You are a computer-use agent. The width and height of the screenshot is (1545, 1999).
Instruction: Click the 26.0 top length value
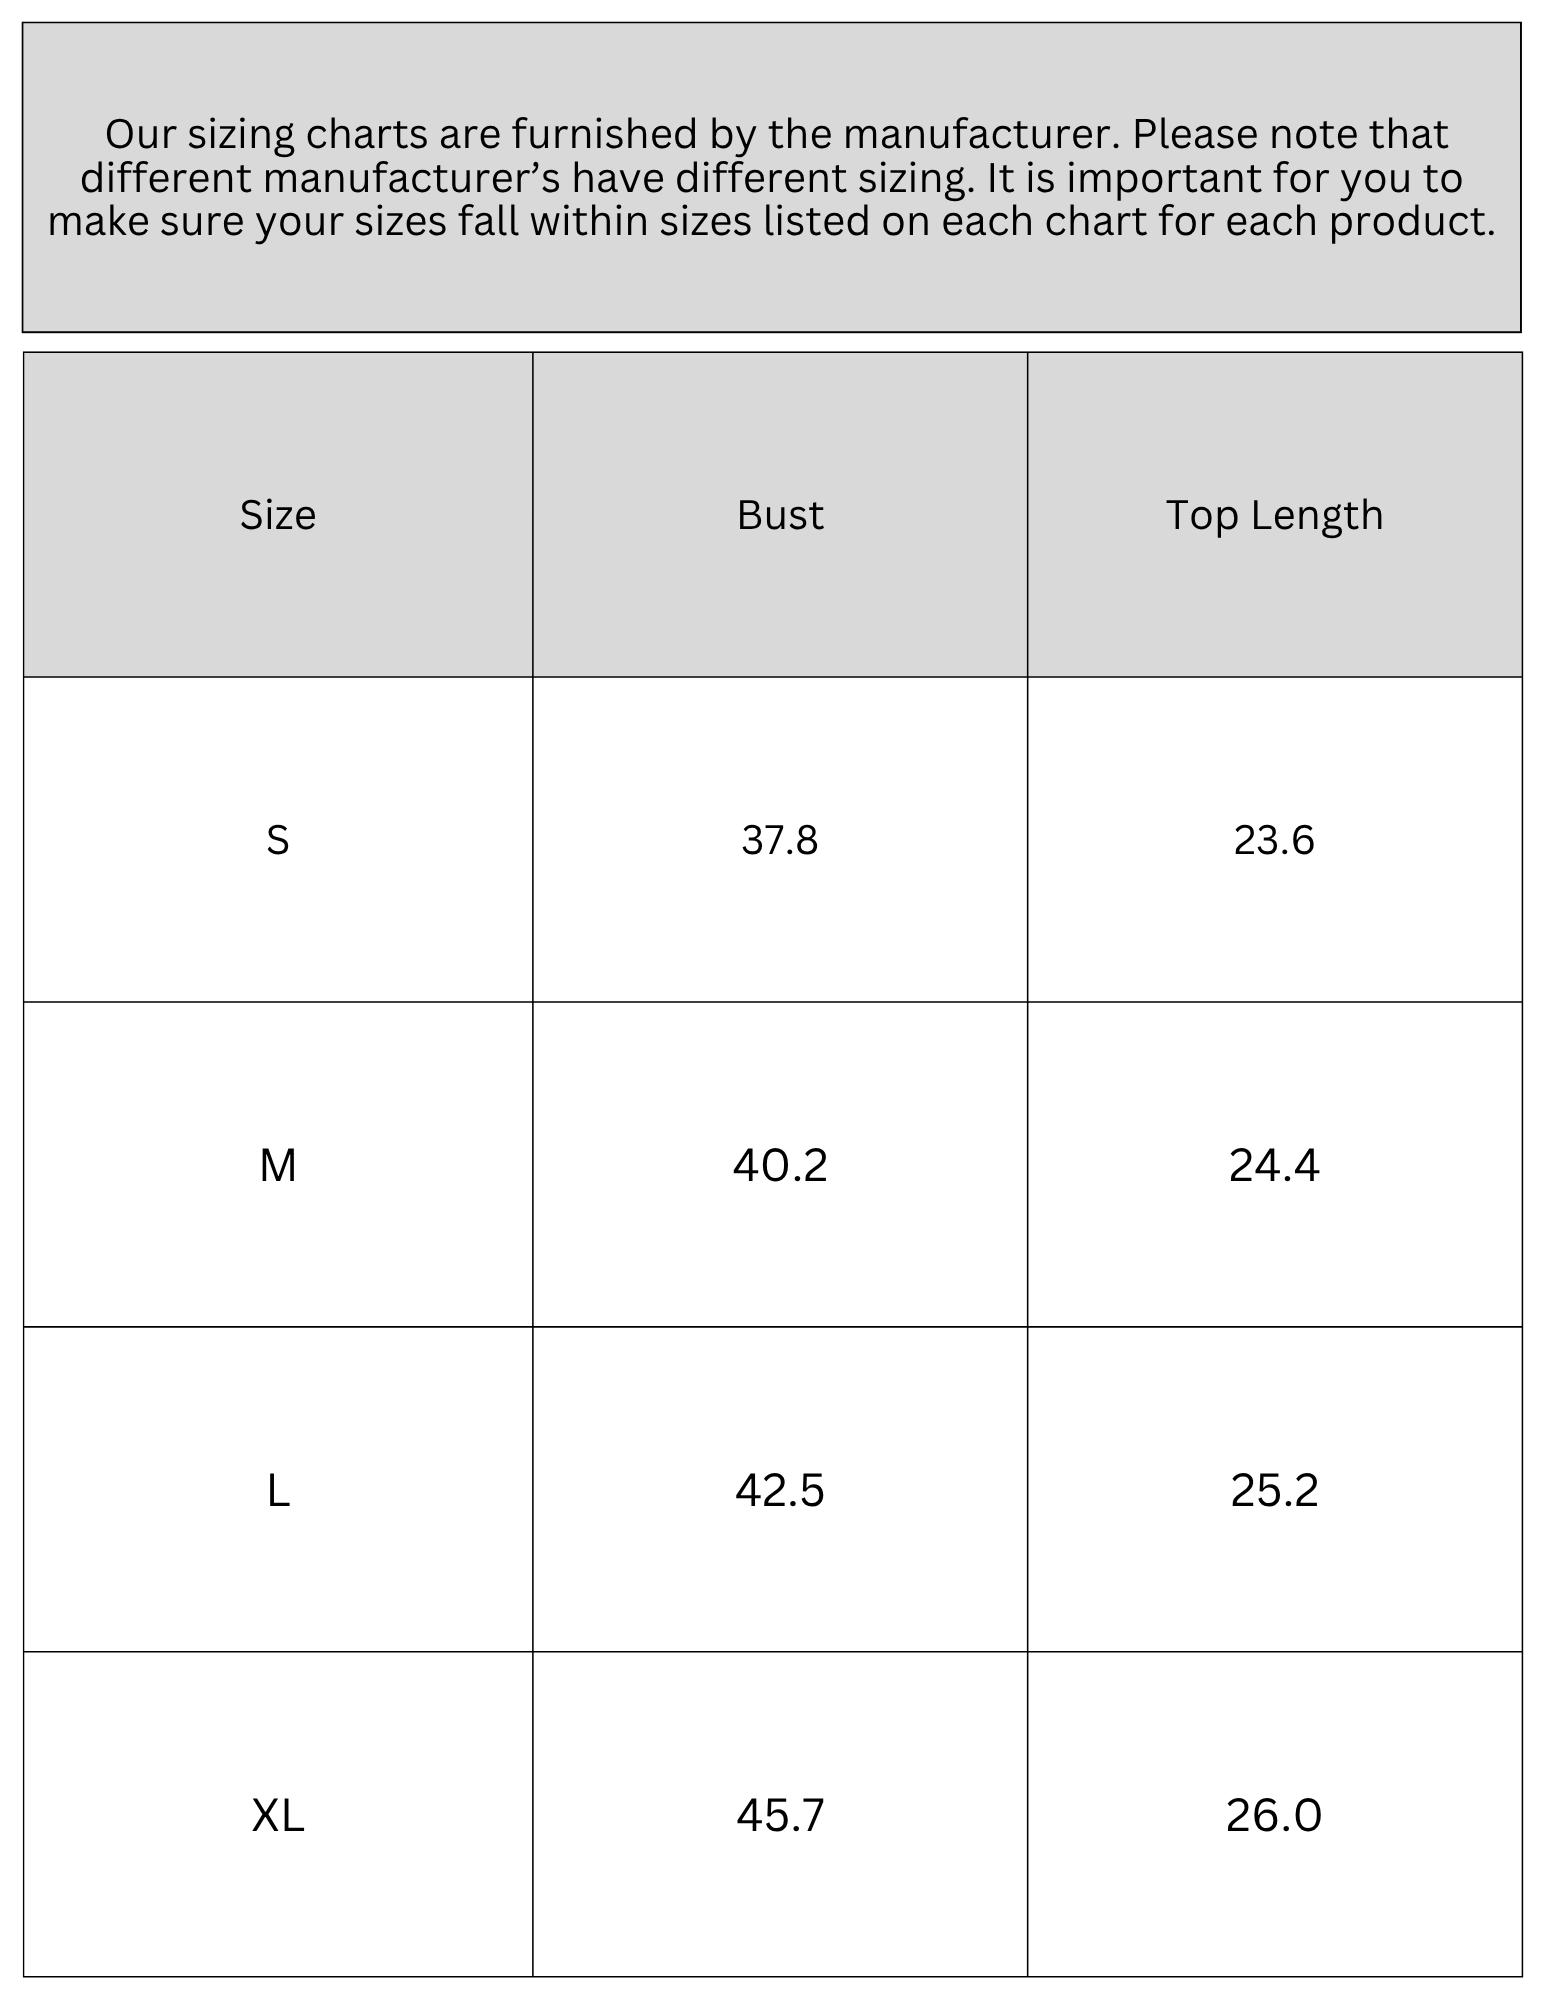coord(1275,1815)
